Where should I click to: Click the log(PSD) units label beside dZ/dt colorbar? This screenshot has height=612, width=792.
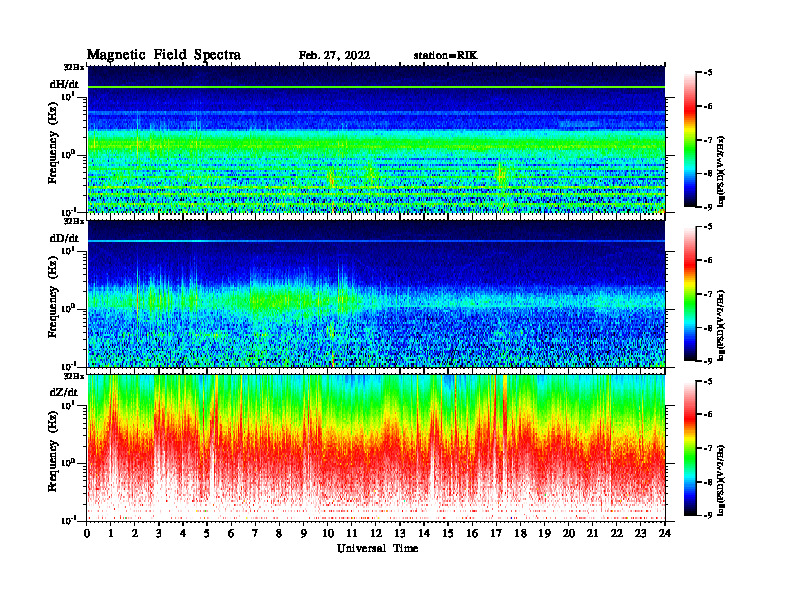pyautogui.click(x=721, y=480)
